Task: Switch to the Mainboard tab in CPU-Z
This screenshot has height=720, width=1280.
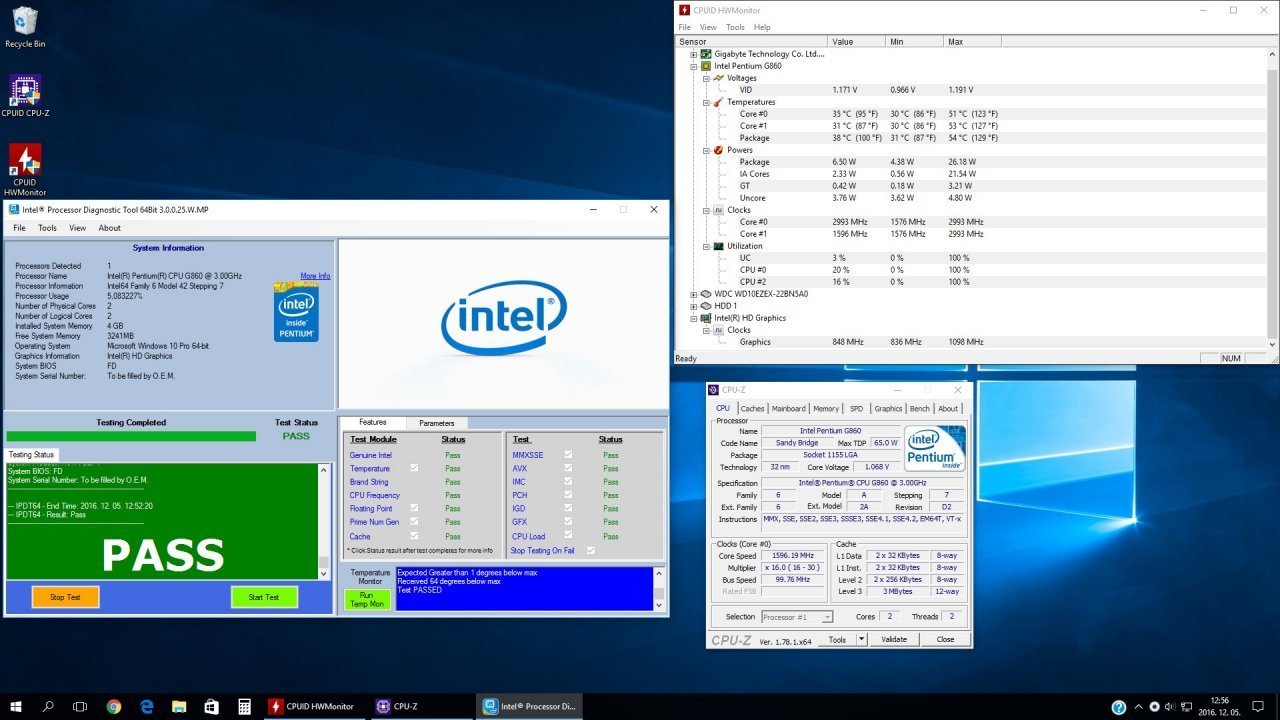Action: click(788, 408)
